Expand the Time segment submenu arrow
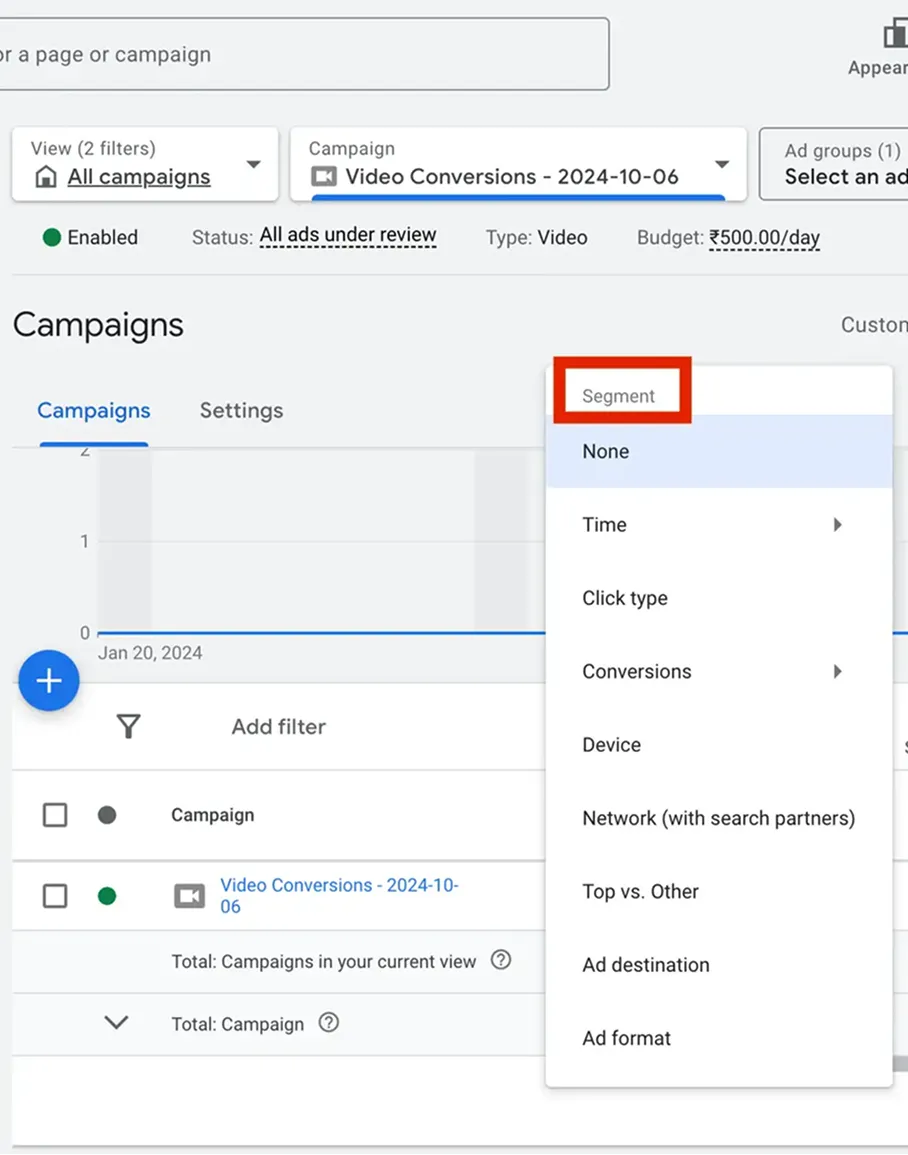Screen dimensions: 908x1155 click(837, 524)
